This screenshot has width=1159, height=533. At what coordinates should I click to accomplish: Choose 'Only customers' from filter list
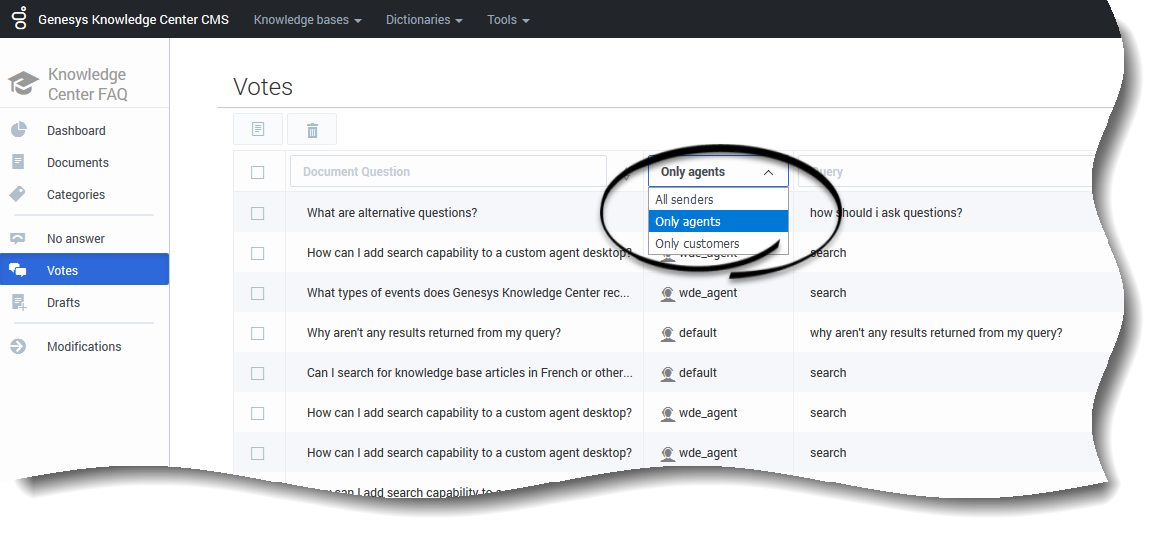697,244
